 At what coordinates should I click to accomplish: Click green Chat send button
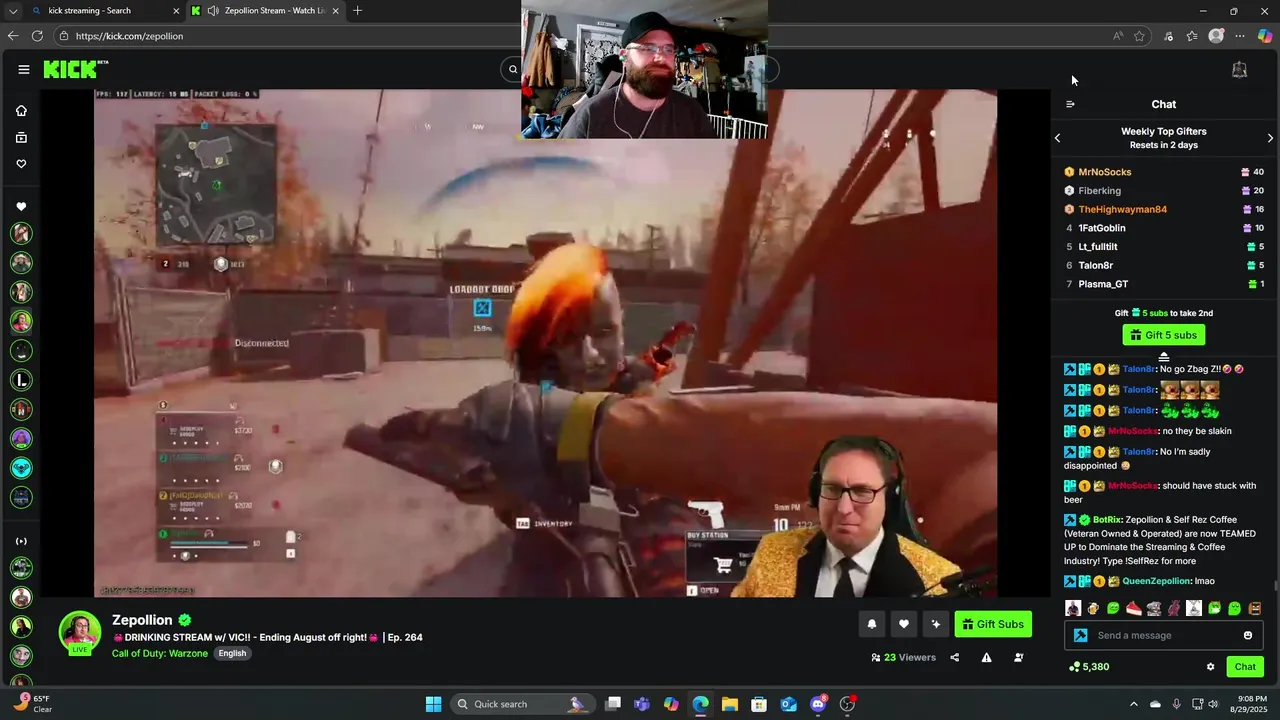click(x=1245, y=667)
